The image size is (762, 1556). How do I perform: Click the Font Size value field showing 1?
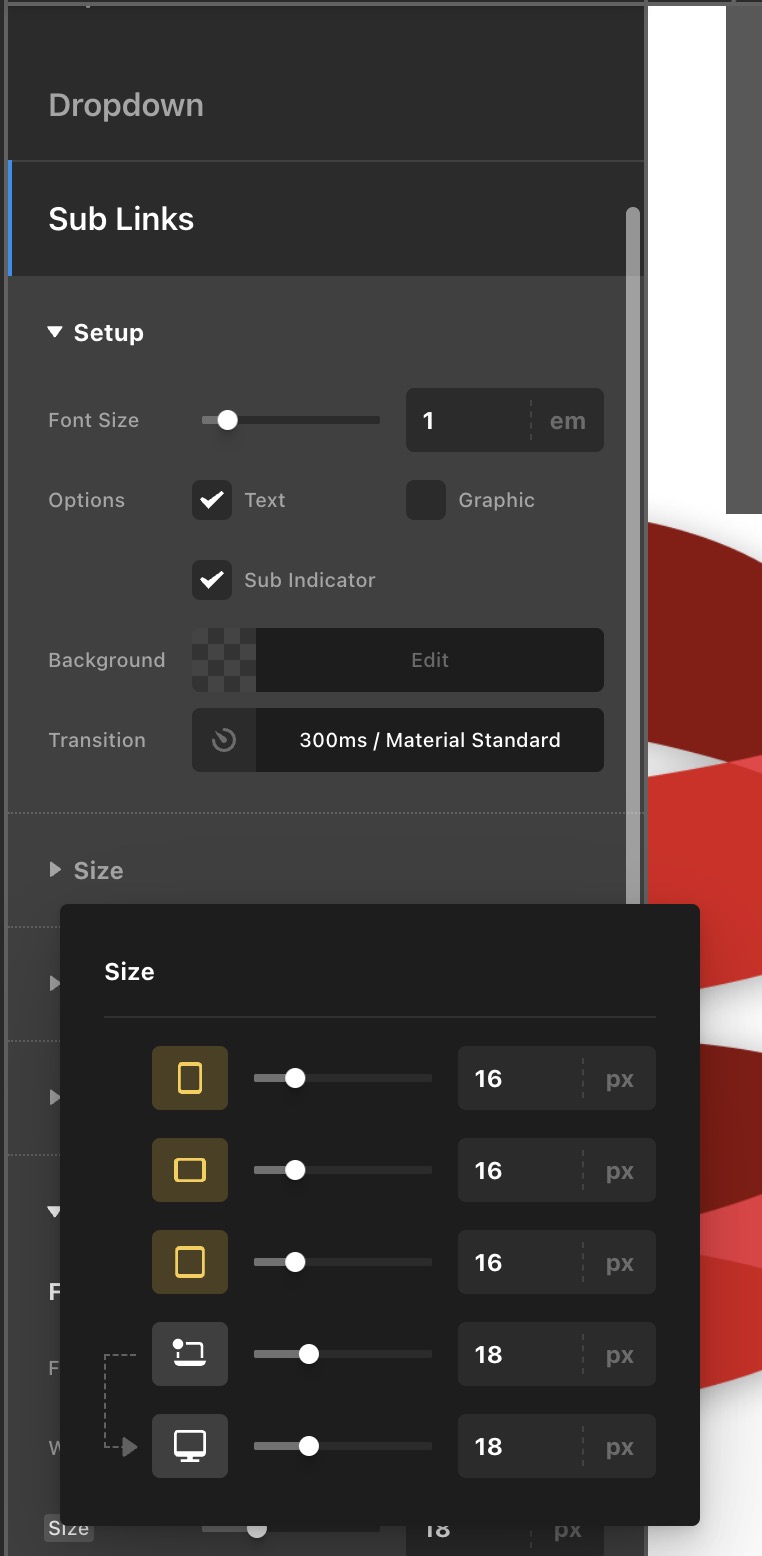(467, 420)
